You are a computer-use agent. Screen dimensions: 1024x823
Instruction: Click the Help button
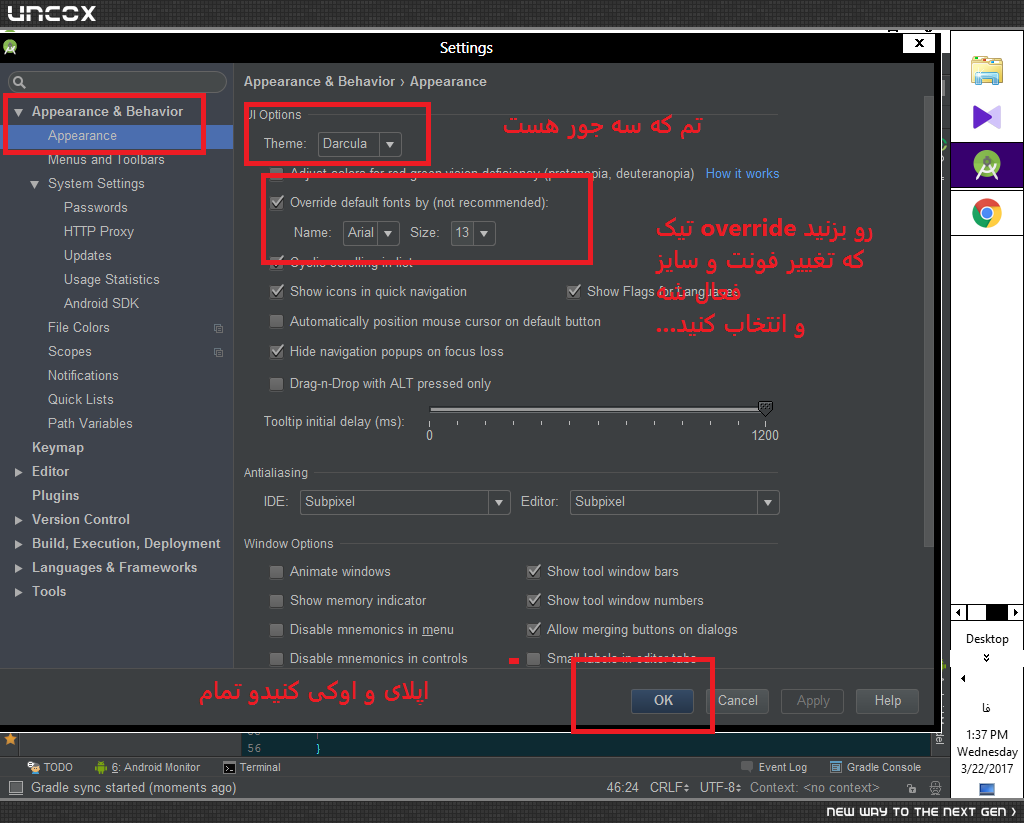[x=888, y=701]
